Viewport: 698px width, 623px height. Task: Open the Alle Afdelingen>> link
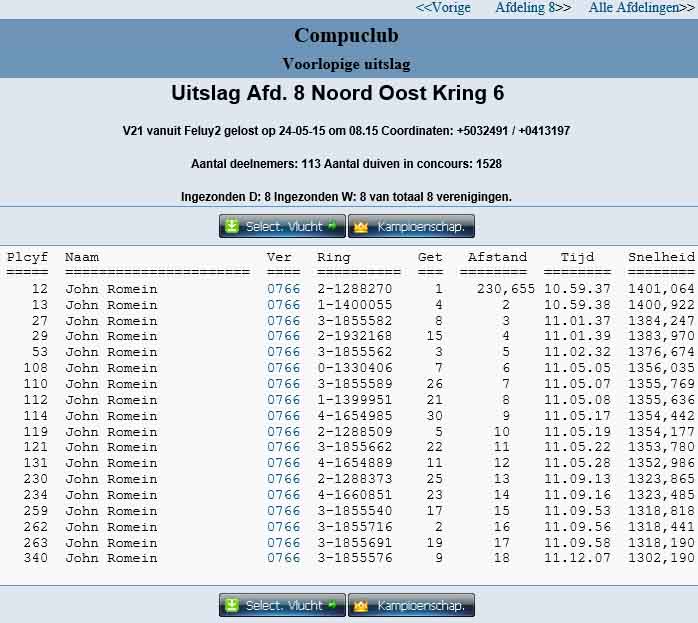[641, 8]
